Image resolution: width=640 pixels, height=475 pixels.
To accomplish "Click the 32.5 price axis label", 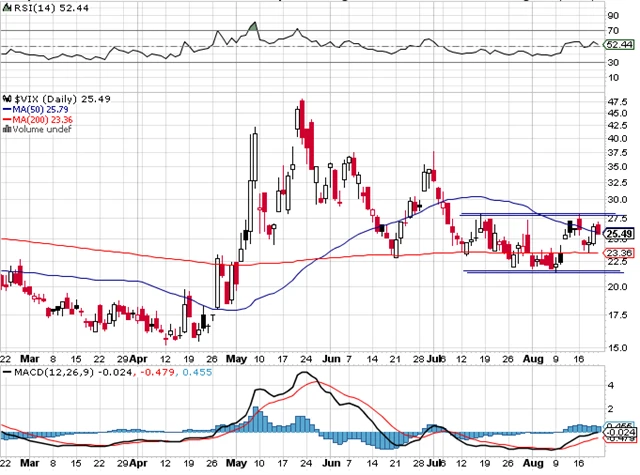I will [x=618, y=182].
